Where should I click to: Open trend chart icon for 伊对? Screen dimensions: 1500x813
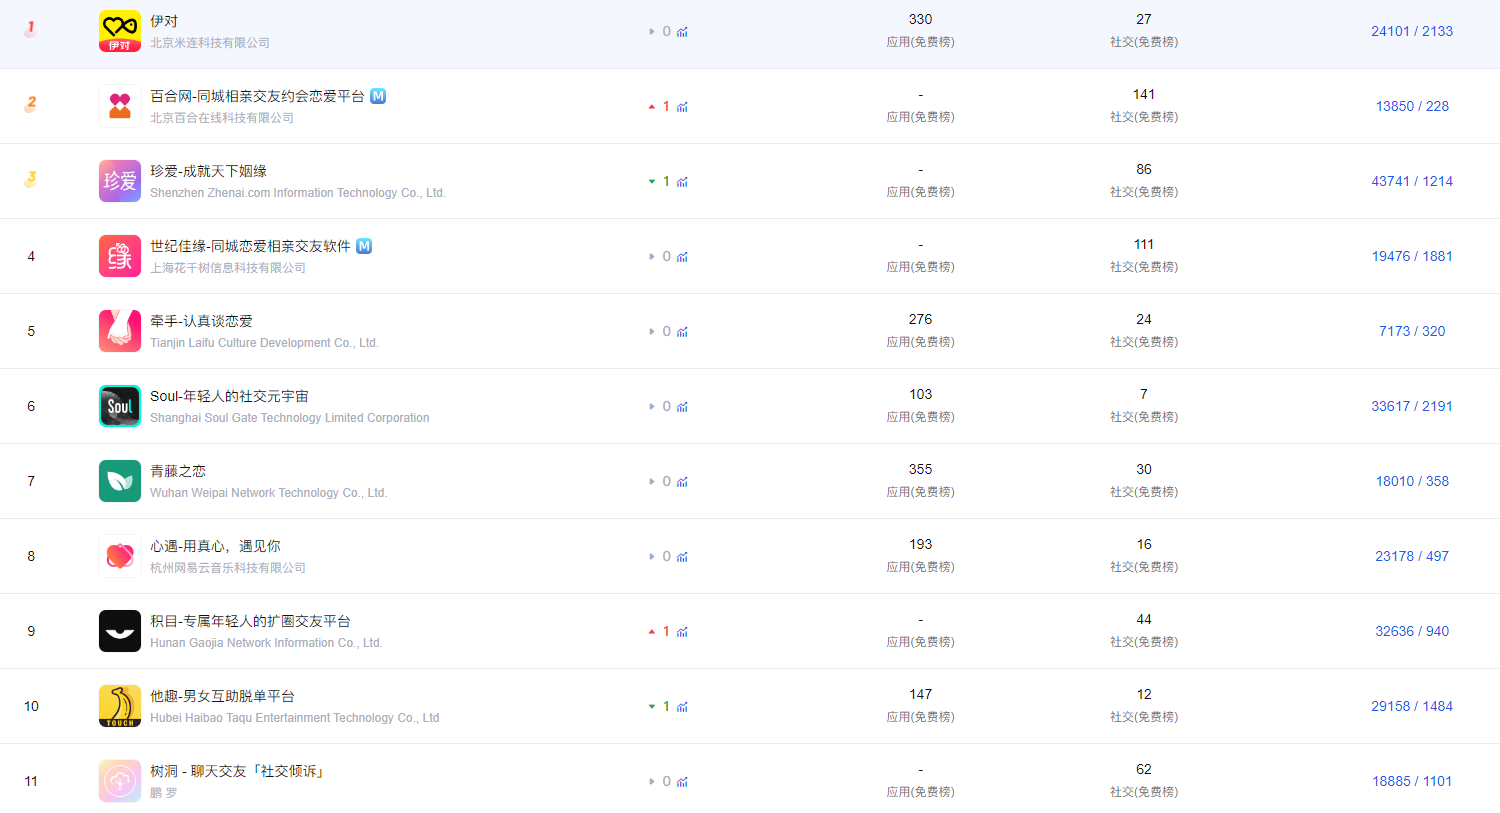point(682,32)
